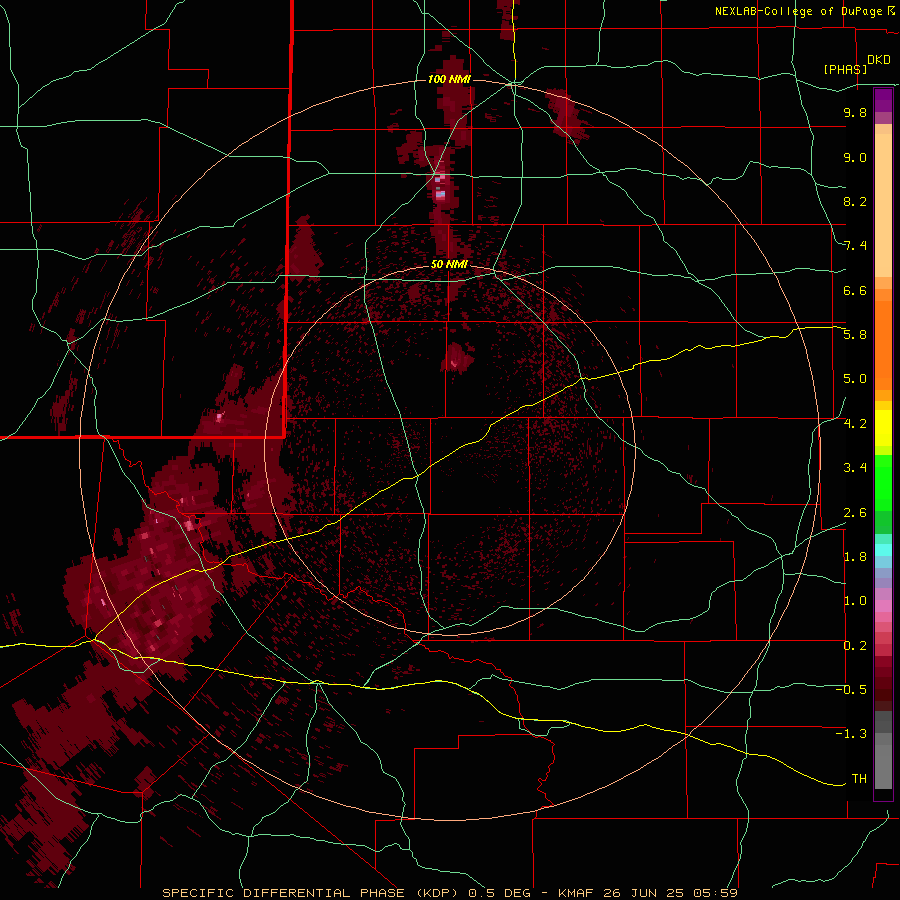The image size is (900, 900).
Task: Select the 4.2 legend value
Action: coord(855,424)
